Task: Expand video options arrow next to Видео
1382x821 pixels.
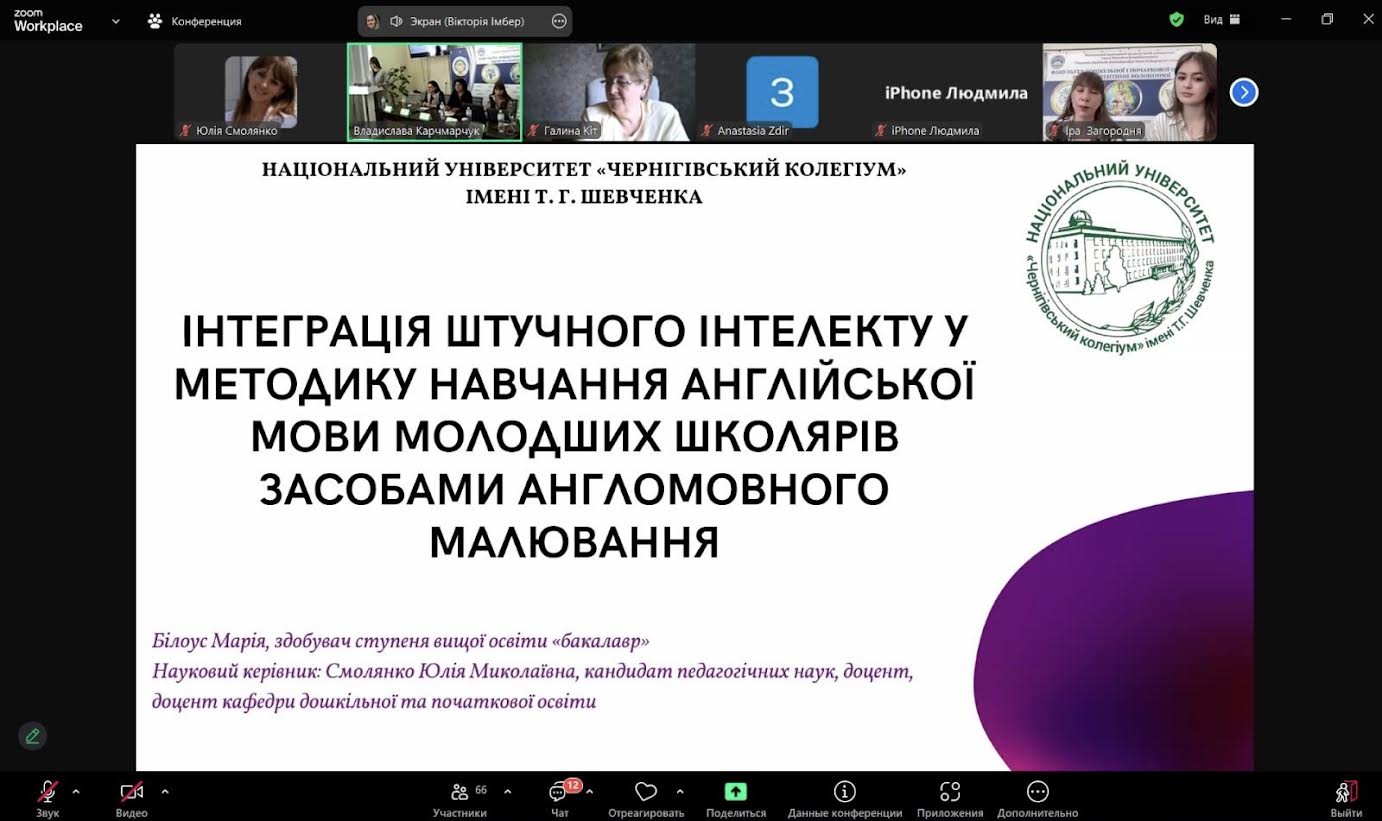Action: coord(165,791)
